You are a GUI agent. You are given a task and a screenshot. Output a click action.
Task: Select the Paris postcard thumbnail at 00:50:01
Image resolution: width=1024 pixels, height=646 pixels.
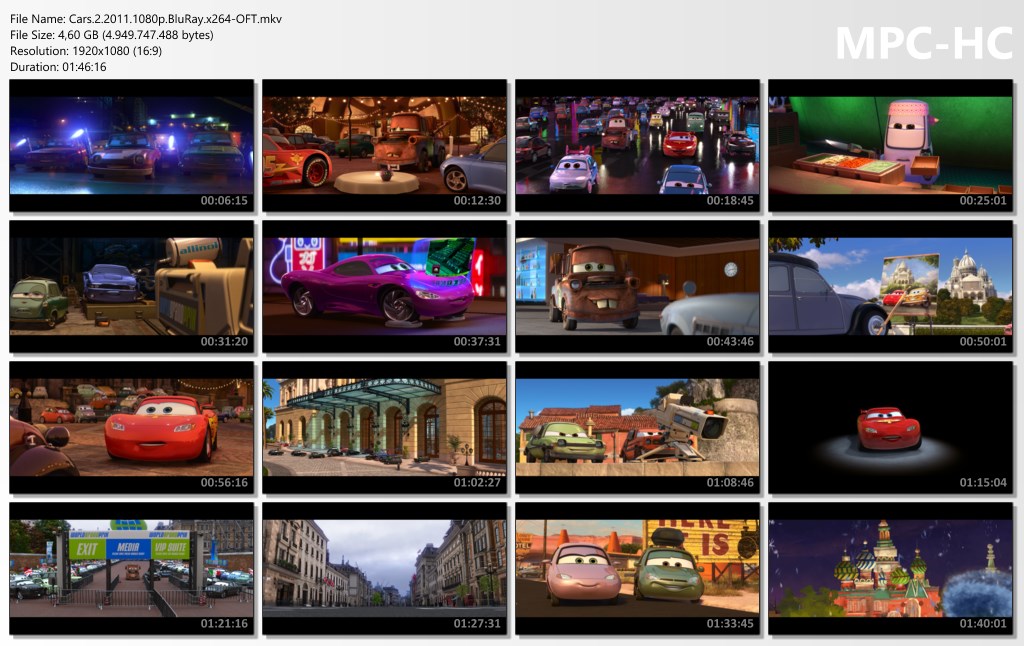pos(890,287)
